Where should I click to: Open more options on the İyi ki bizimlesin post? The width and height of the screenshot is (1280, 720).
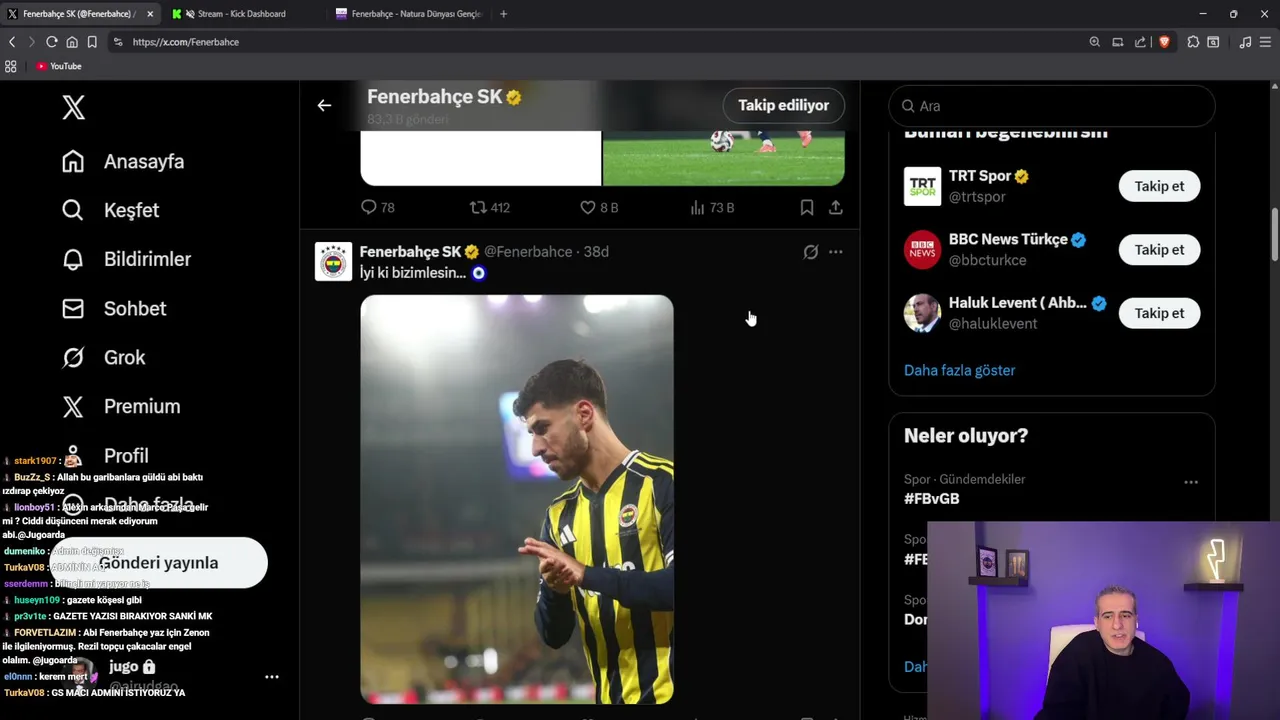[x=836, y=252]
